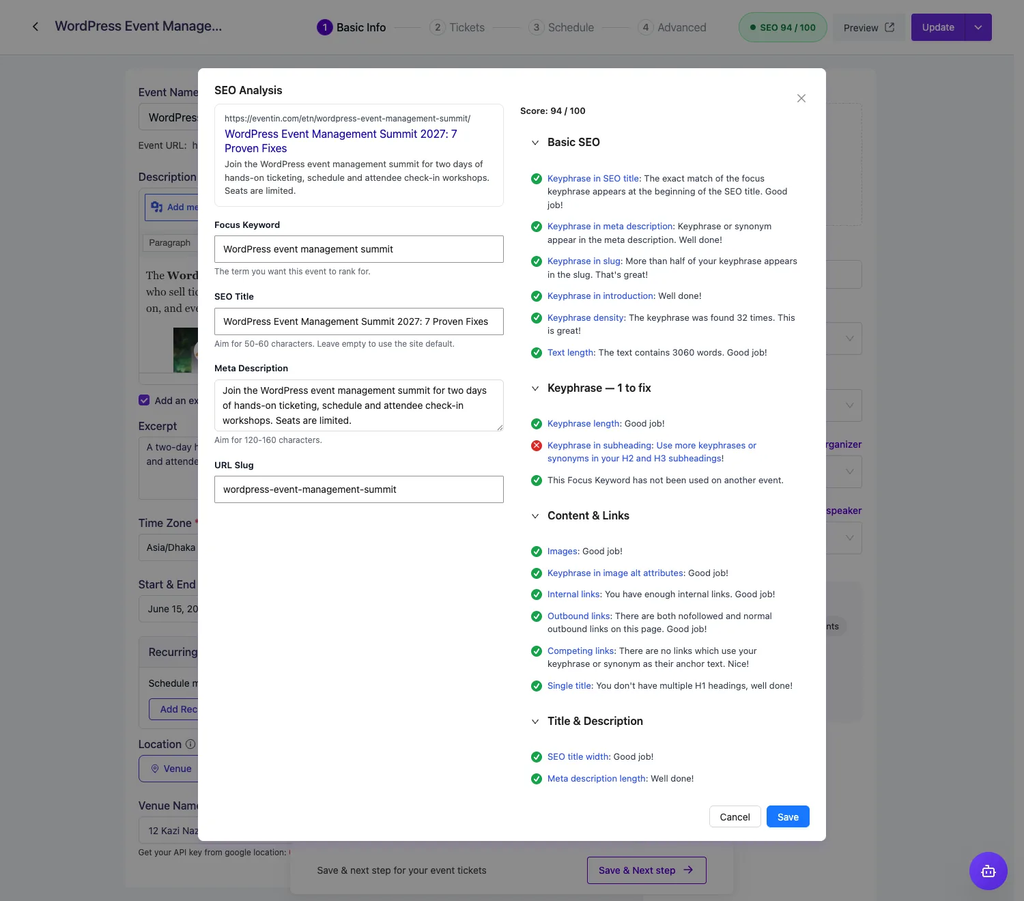
Task: Click green check beside Single title
Action: coord(536,686)
